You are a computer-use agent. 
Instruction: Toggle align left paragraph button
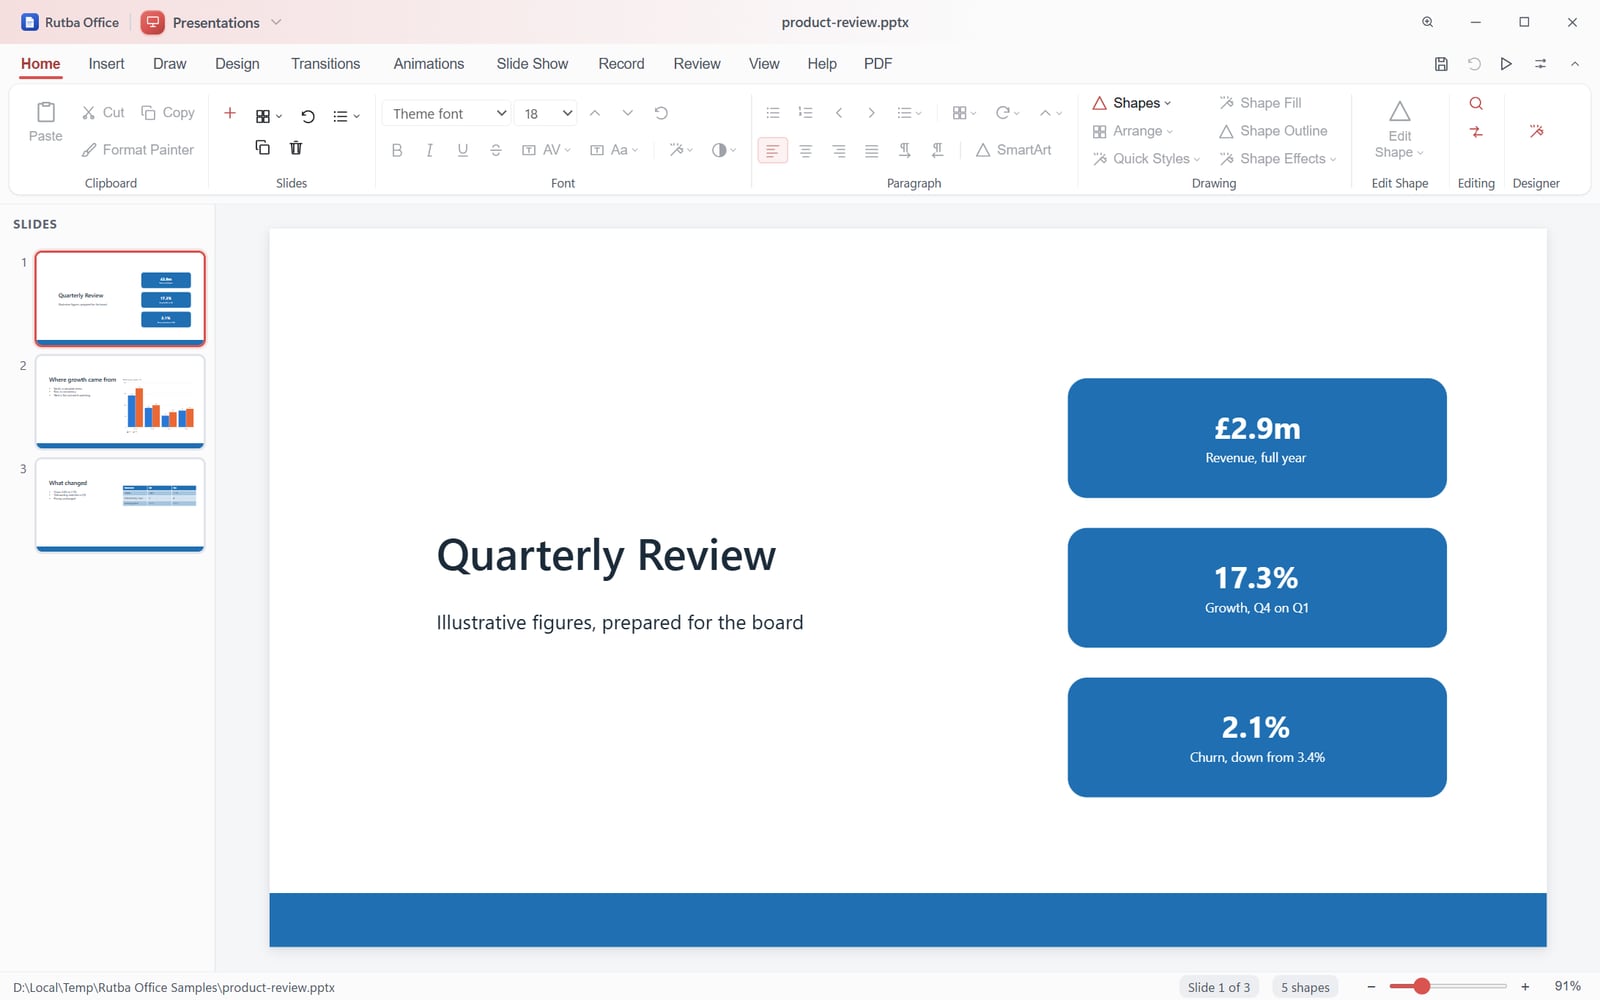[772, 150]
